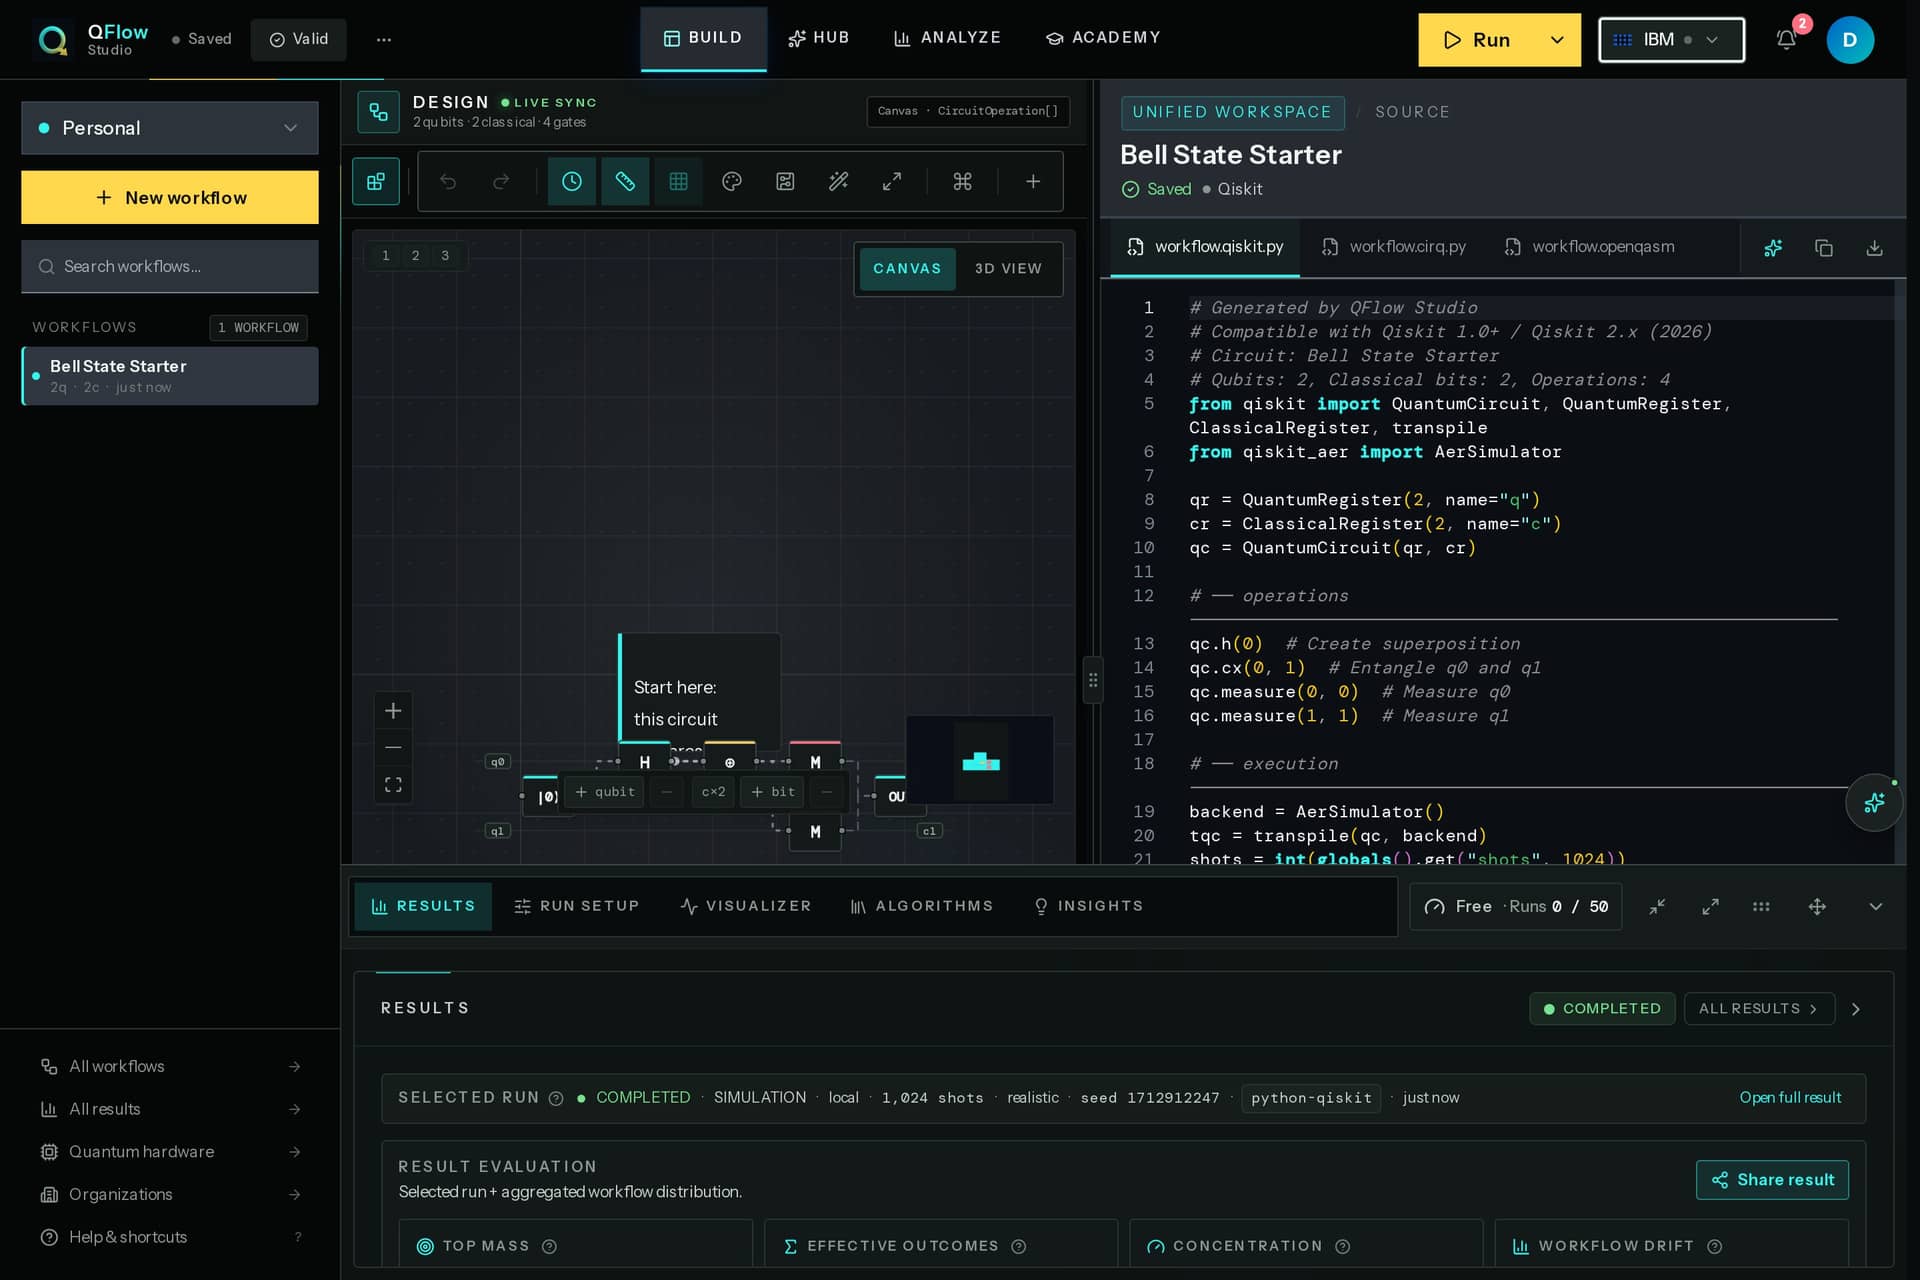Copy the source code with copy icon
This screenshot has width=1920, height=1280.
pyautogui.click(x=1824, y=248)
